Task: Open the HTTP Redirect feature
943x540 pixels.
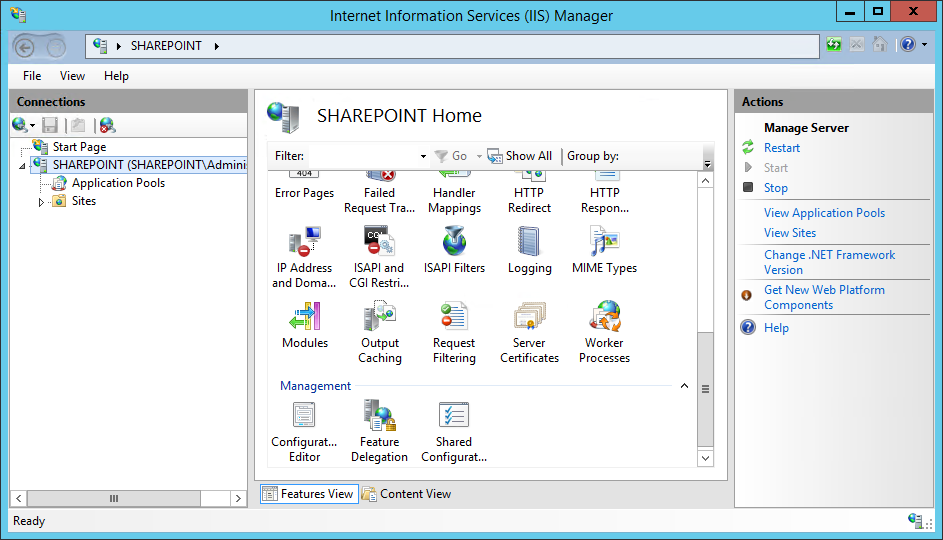Action: pyautogui.click(x=529, y=192)
